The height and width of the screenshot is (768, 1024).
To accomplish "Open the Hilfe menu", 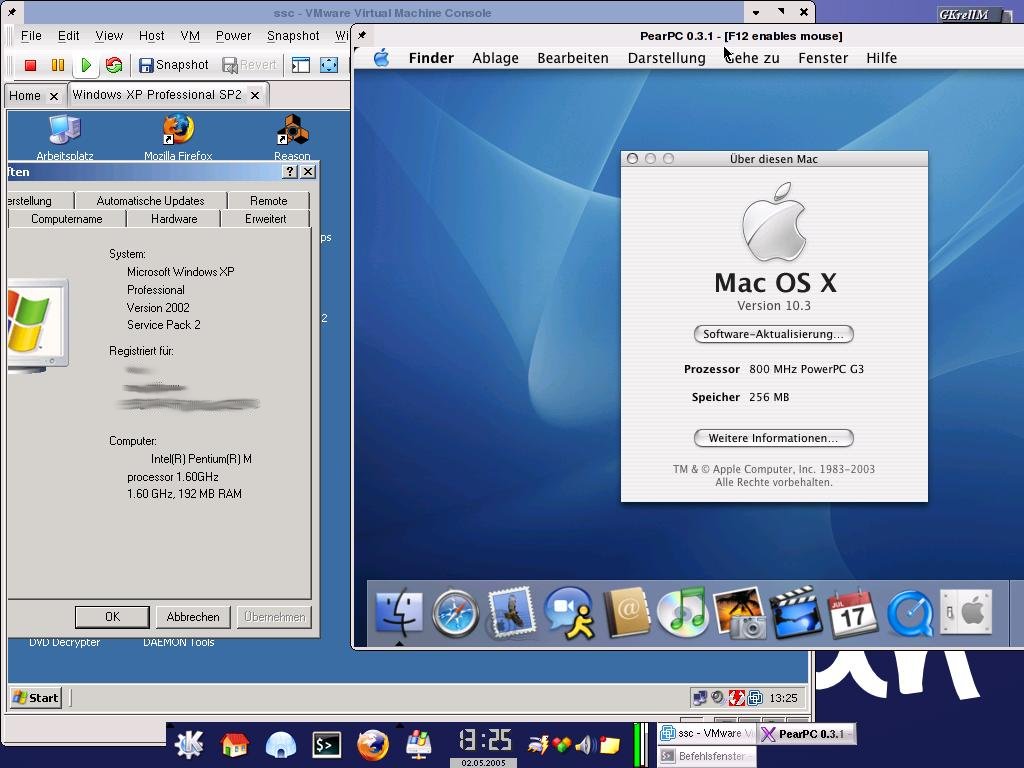I will [x=881, y=58].
